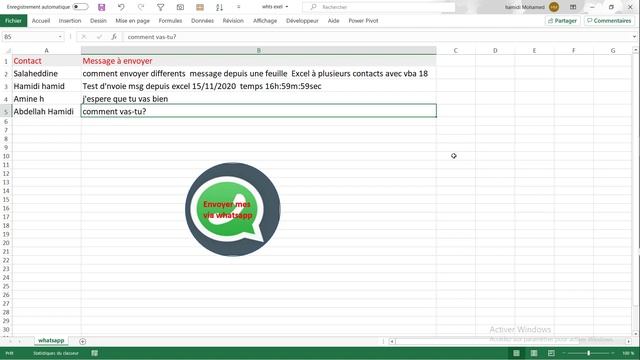The height and width of the screenshot is (360, 640).
Task: Select the cell starting with Test d'nvoie msg
Action: click(258, 86)
